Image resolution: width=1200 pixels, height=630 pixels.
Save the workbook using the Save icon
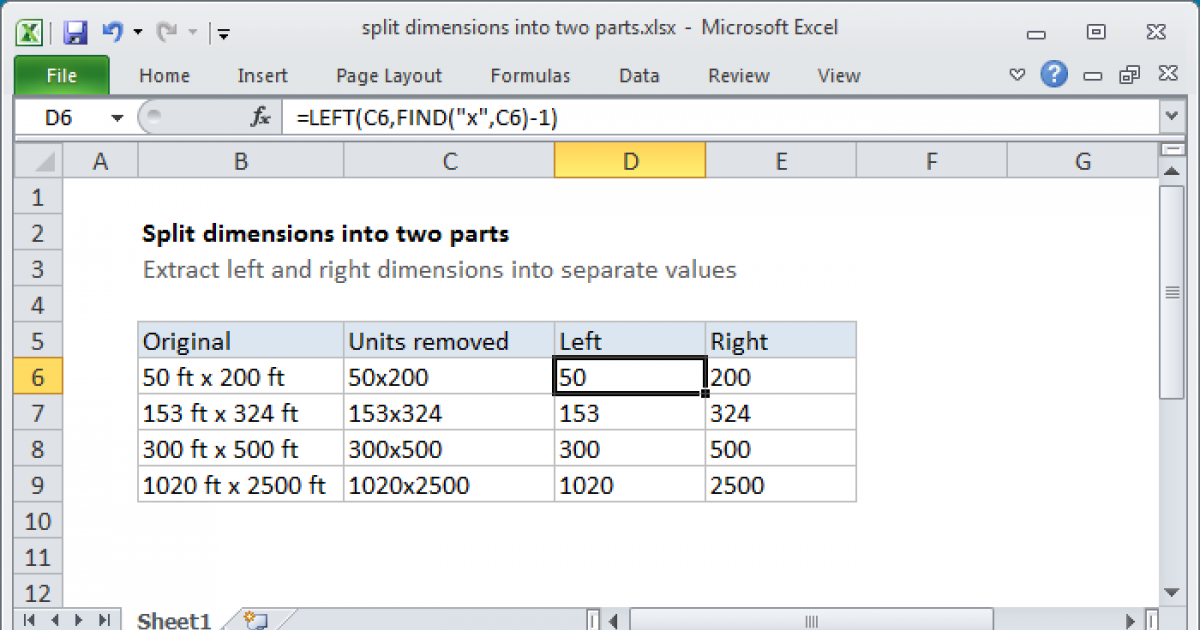click(74, 32)
